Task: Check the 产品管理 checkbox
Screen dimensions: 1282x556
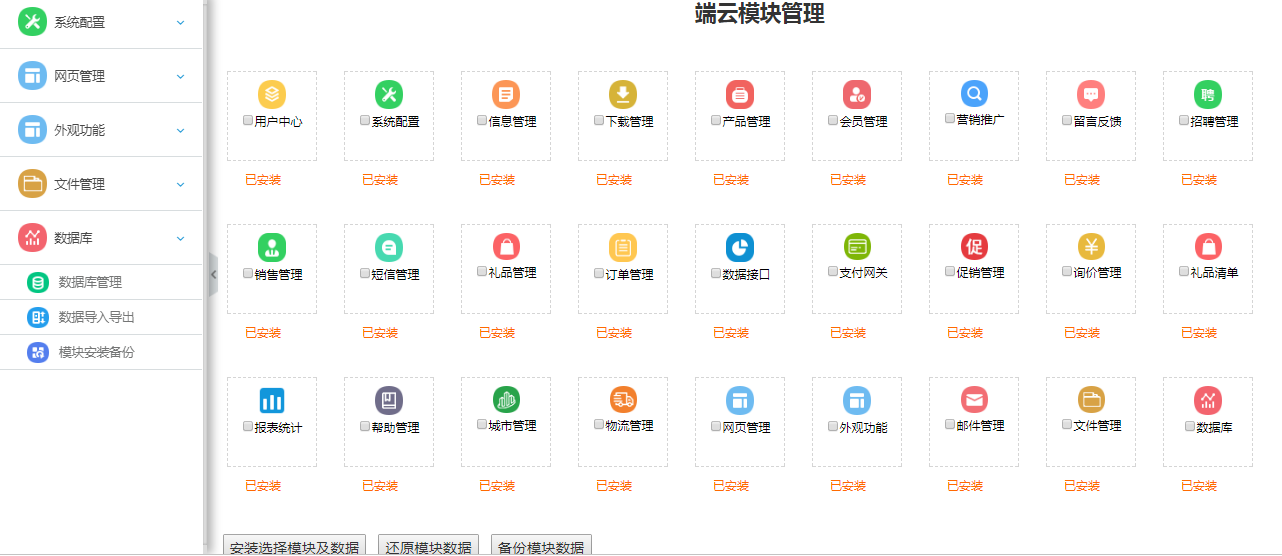Action: coord(716,120)
